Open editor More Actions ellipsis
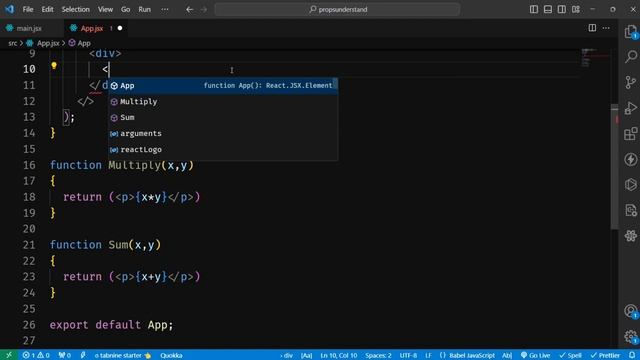This screenshot has width=640, height=360. 606,28
